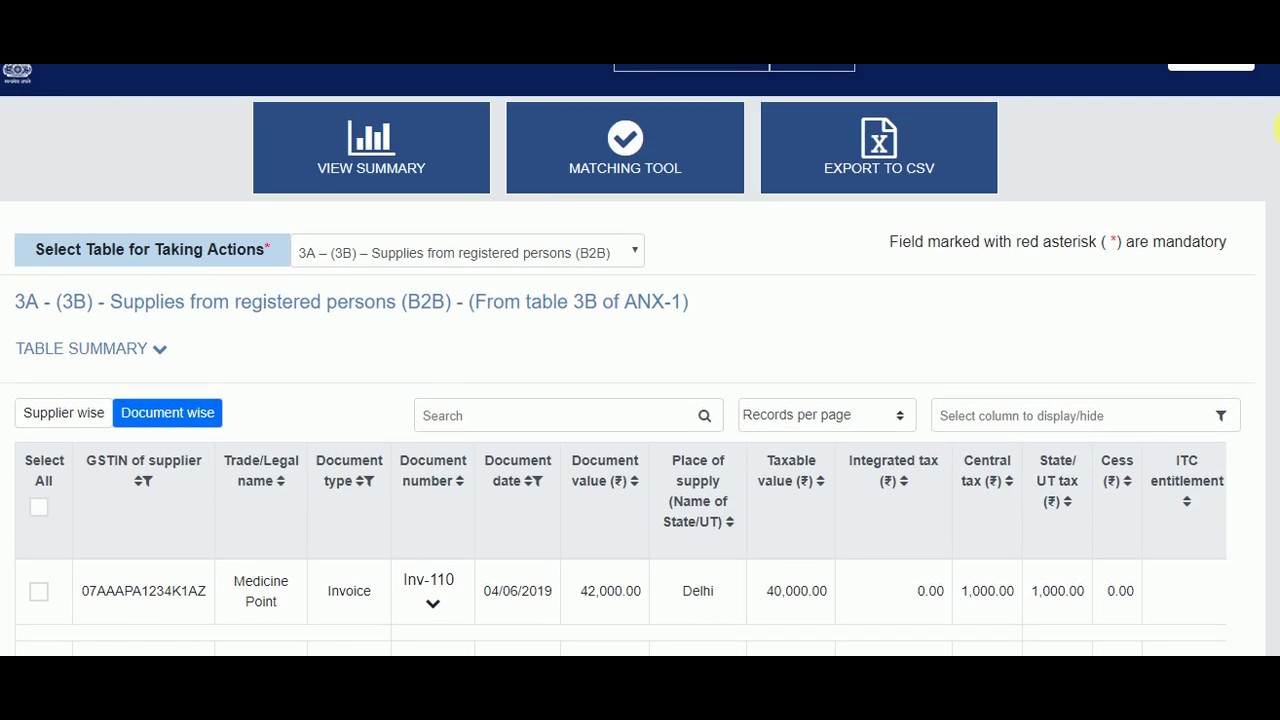
Task: Switch to Document wise view
Action: (167, 413)
